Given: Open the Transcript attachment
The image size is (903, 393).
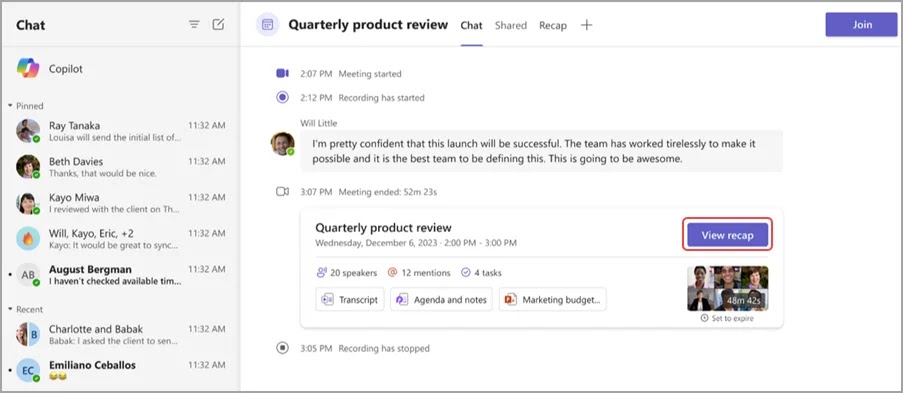Looking at the screenshot, I should pyautogui.click(x=350, y=300).
